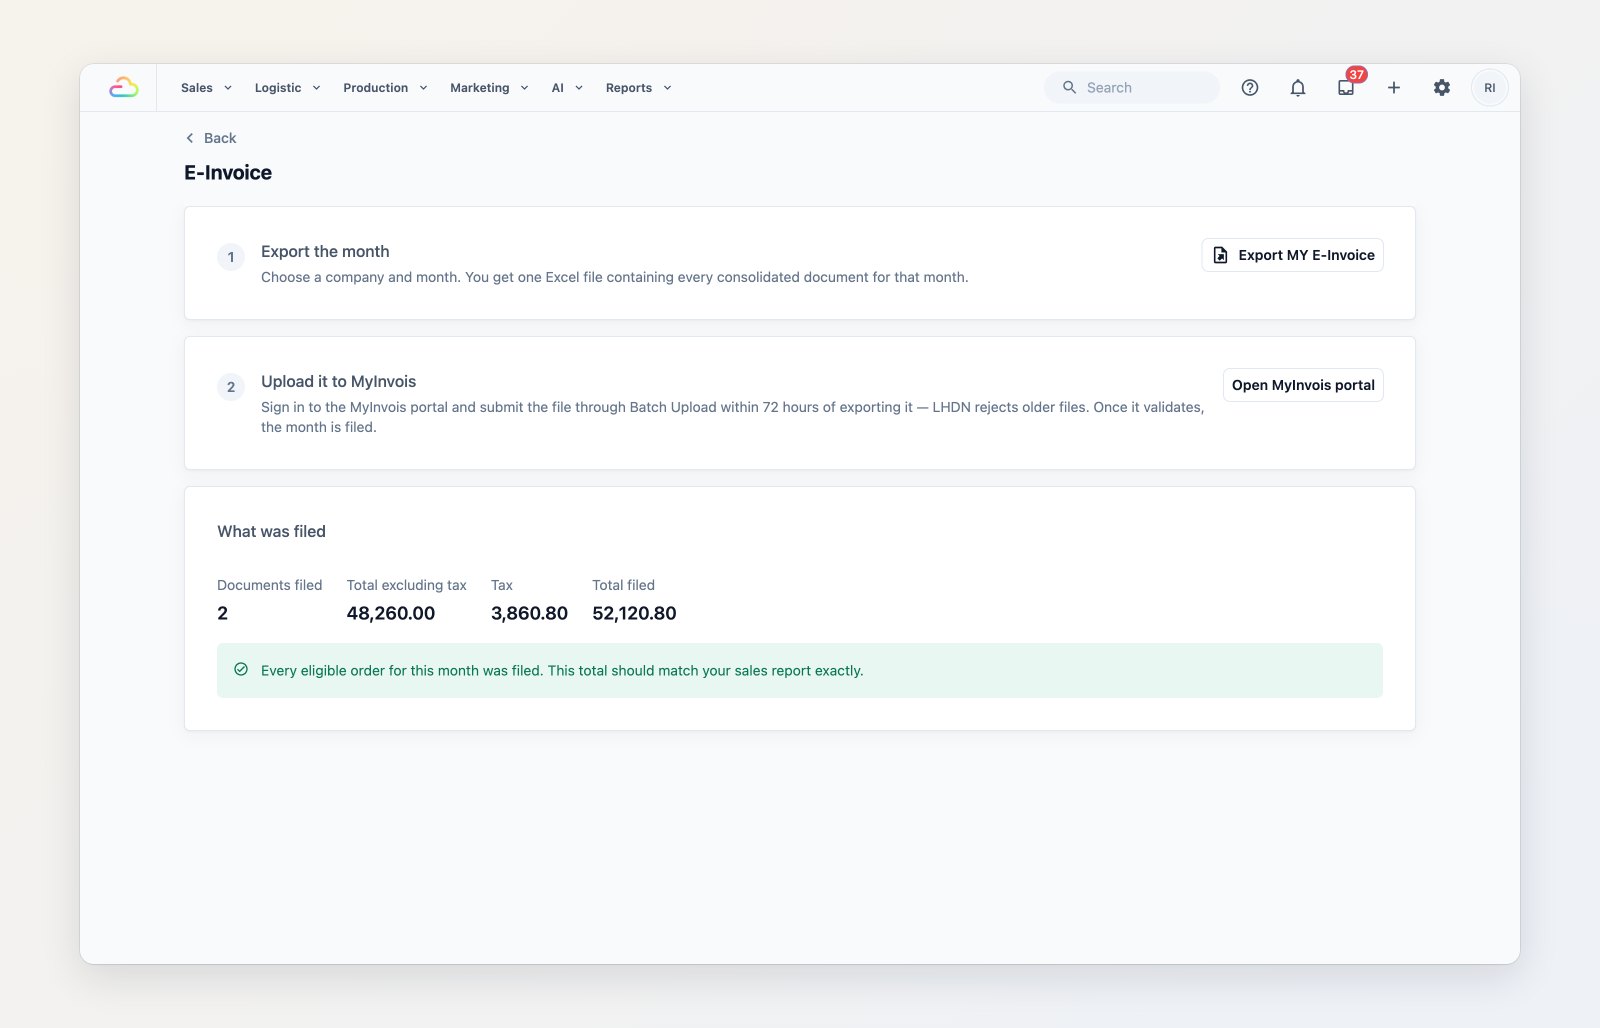This screenshot has width=1600, height=1028.
Task: Click the 48,260.00 total excluding tax value
Action: [x=391, y=613]
